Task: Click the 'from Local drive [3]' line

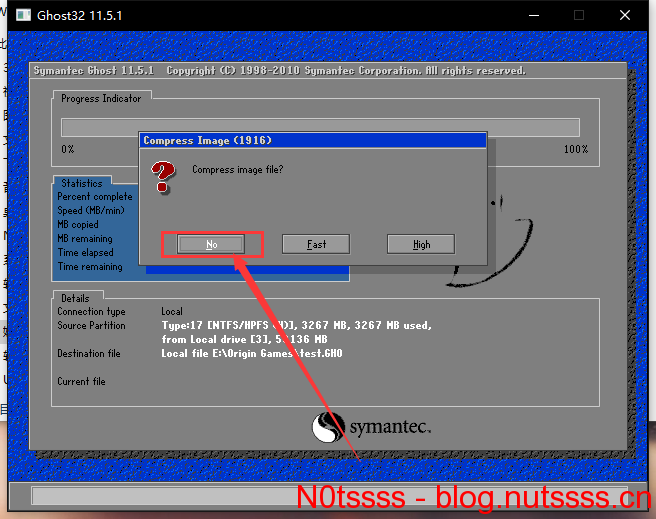Action: (244, 339)
